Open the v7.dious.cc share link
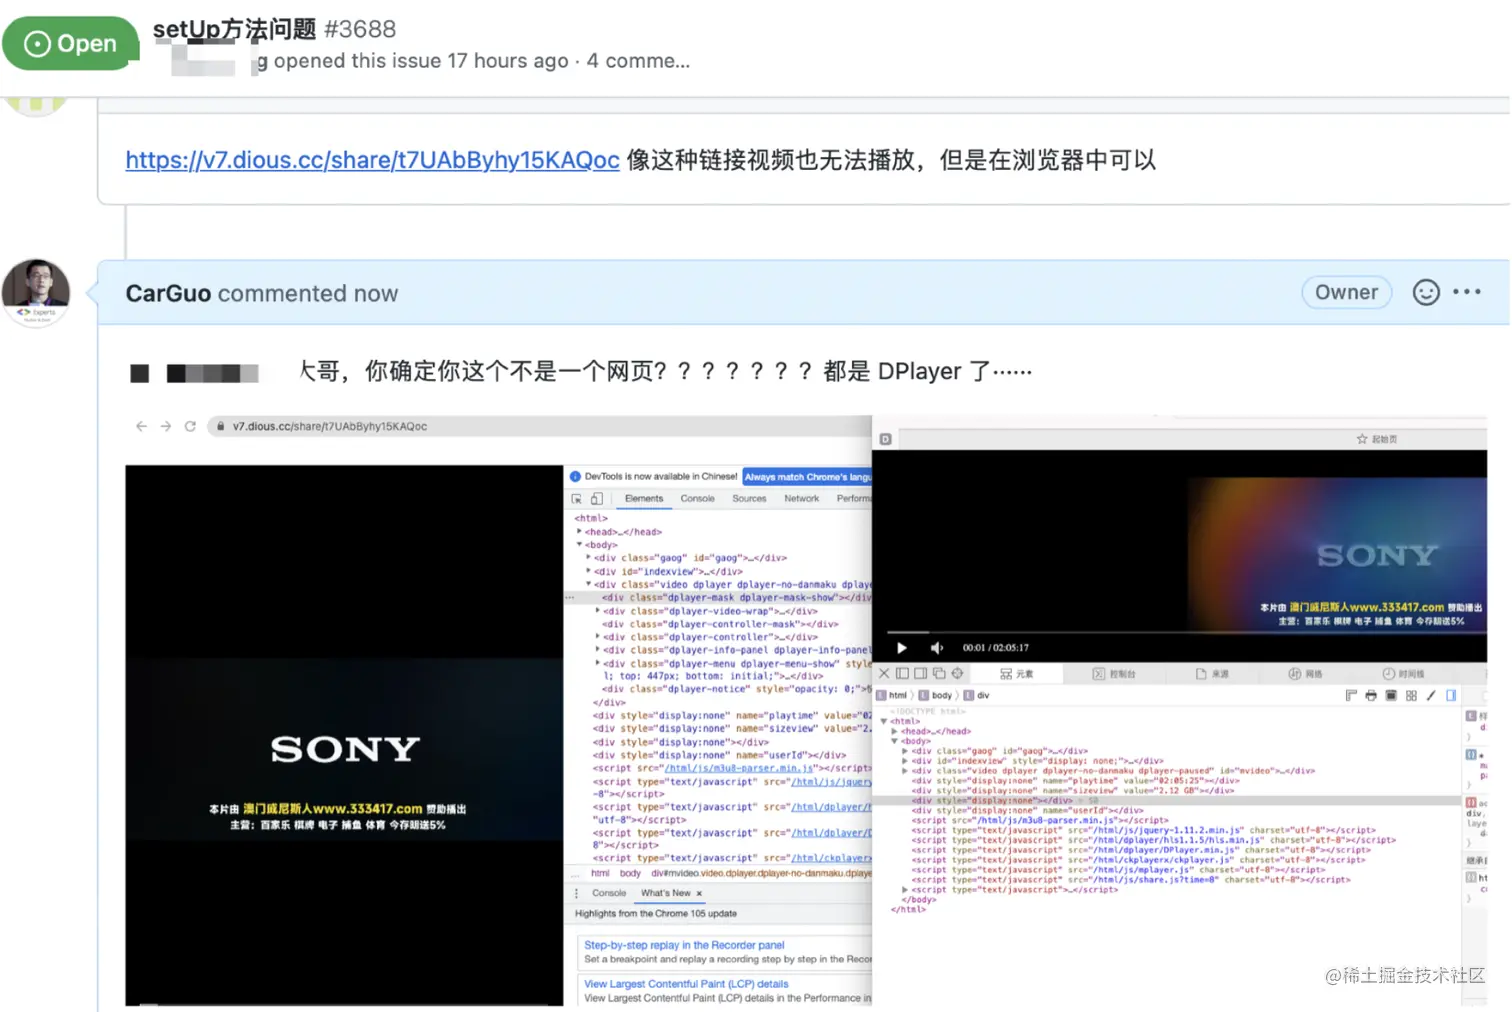The width and height of the screenshot is (1512, 1012). (372, 160)
